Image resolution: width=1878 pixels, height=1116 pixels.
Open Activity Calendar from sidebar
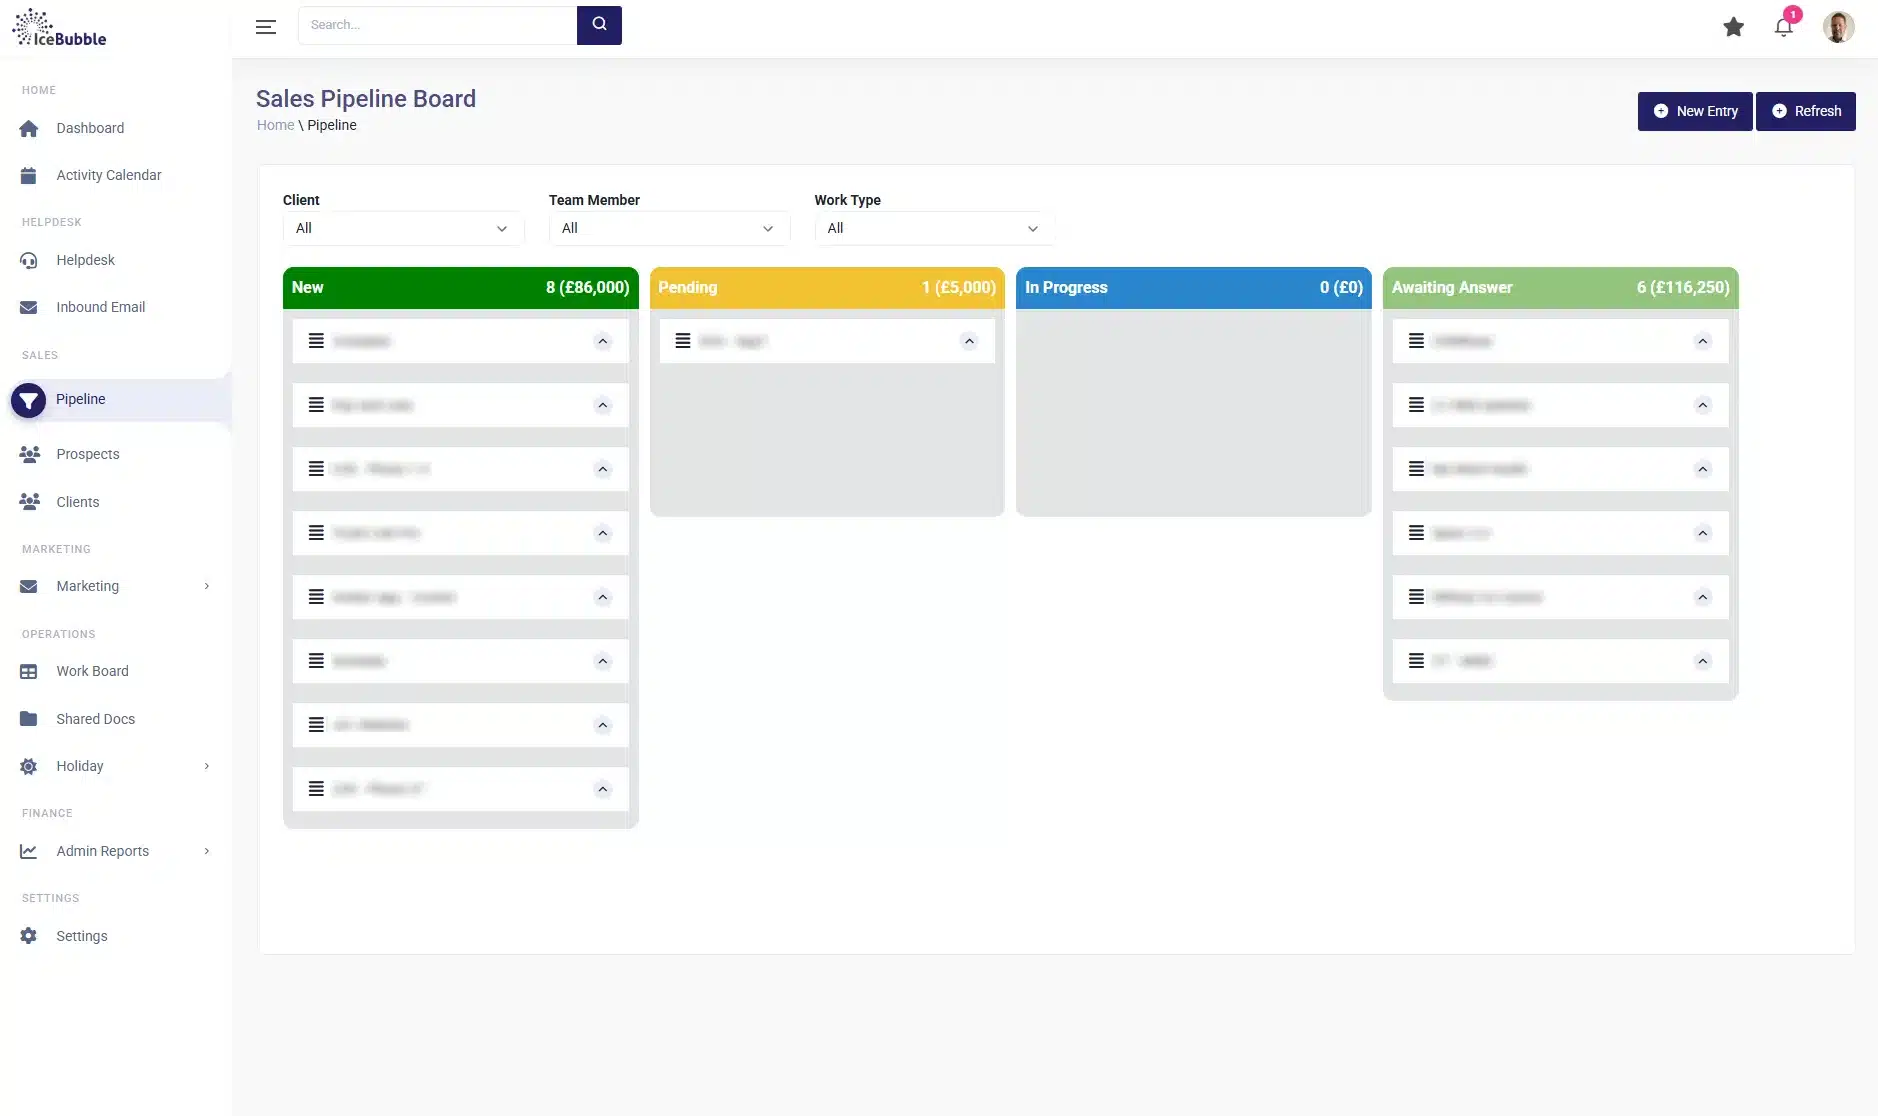click(x=108, y=175)
